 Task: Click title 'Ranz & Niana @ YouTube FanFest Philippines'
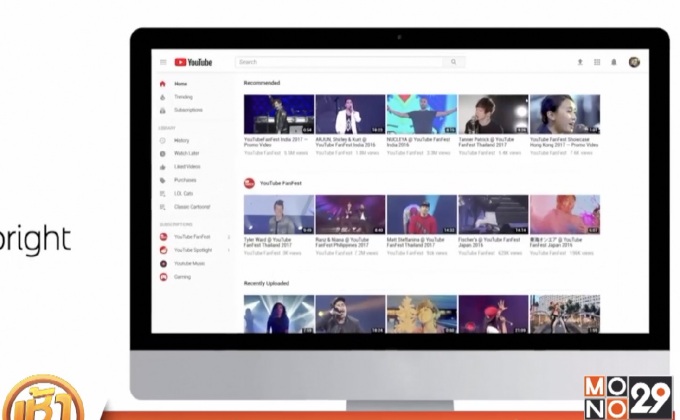point(342,242)
